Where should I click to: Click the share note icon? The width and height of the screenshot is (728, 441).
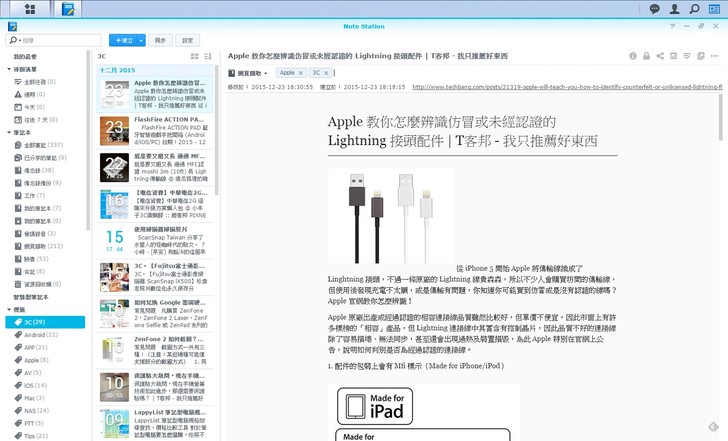[660, 56]
